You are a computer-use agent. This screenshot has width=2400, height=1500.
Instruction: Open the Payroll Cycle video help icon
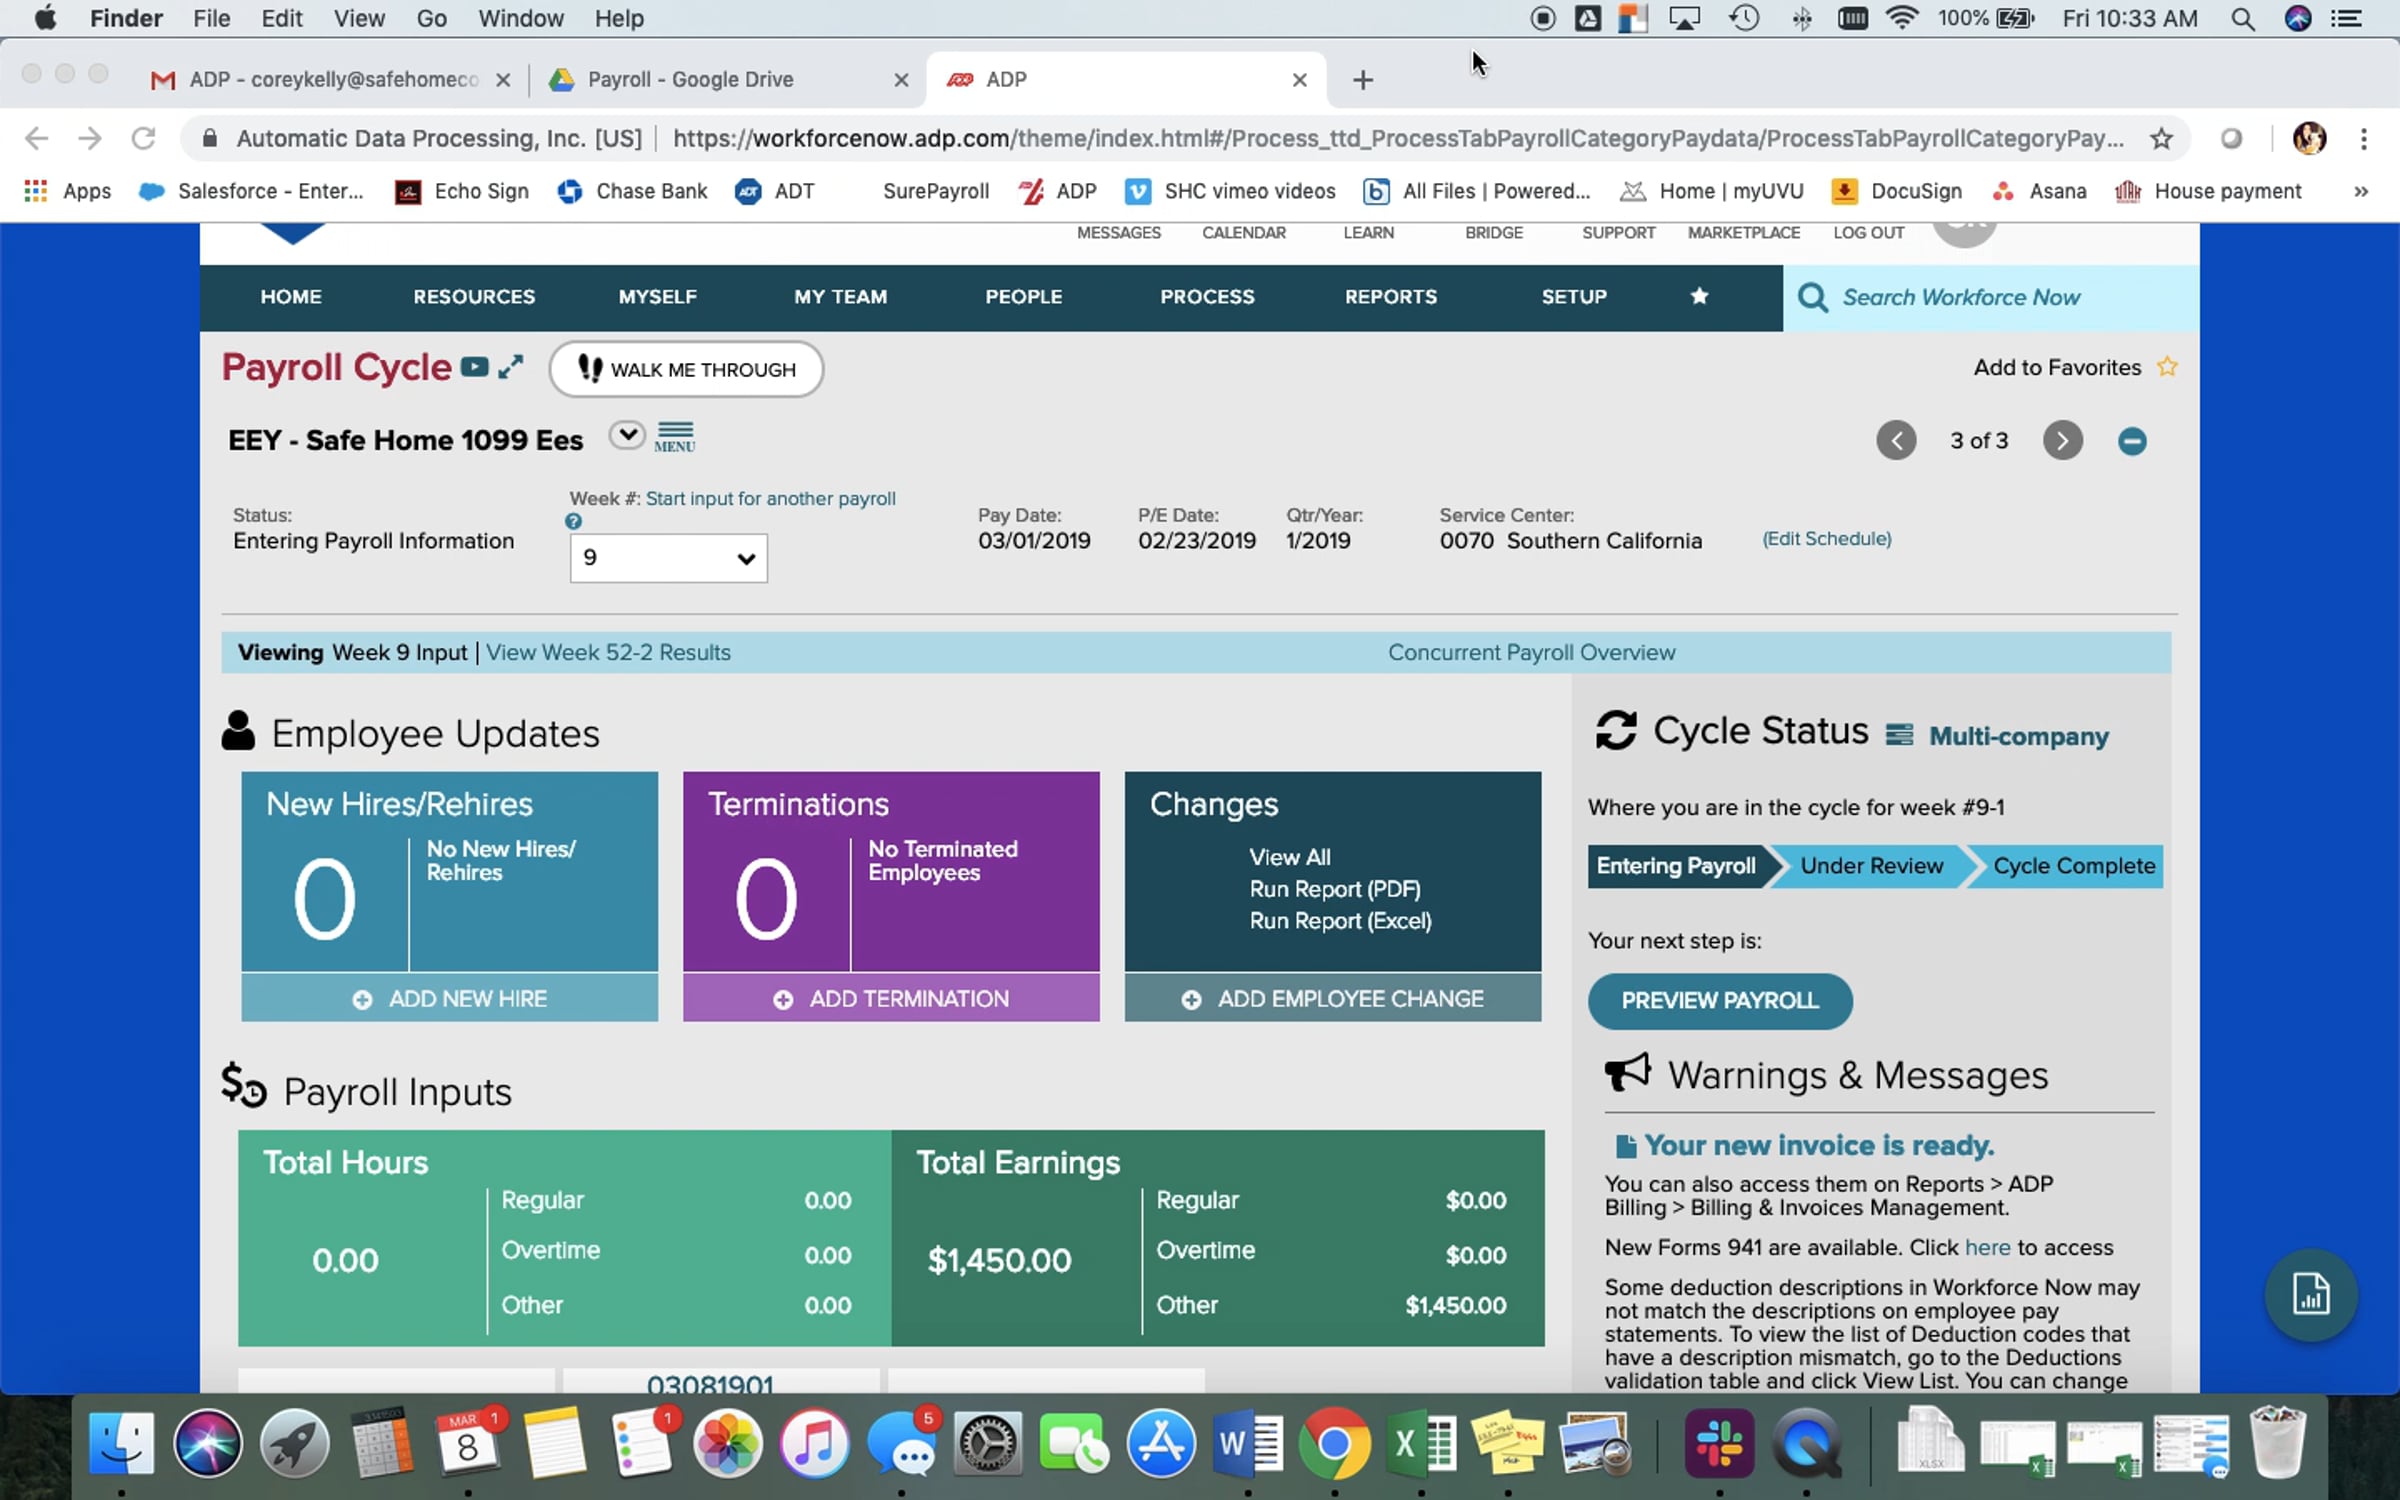pos(474,367)
